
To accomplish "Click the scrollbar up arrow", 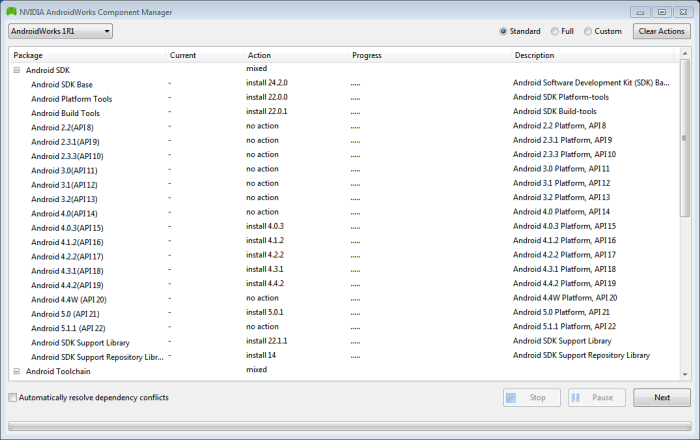I will click(685, 54).
